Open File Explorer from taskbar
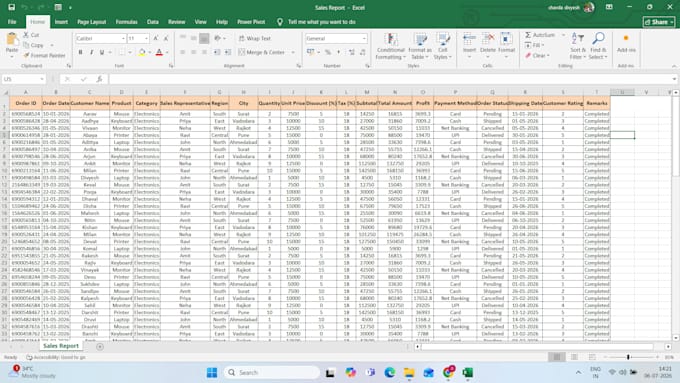 click(x=409, y=373)
